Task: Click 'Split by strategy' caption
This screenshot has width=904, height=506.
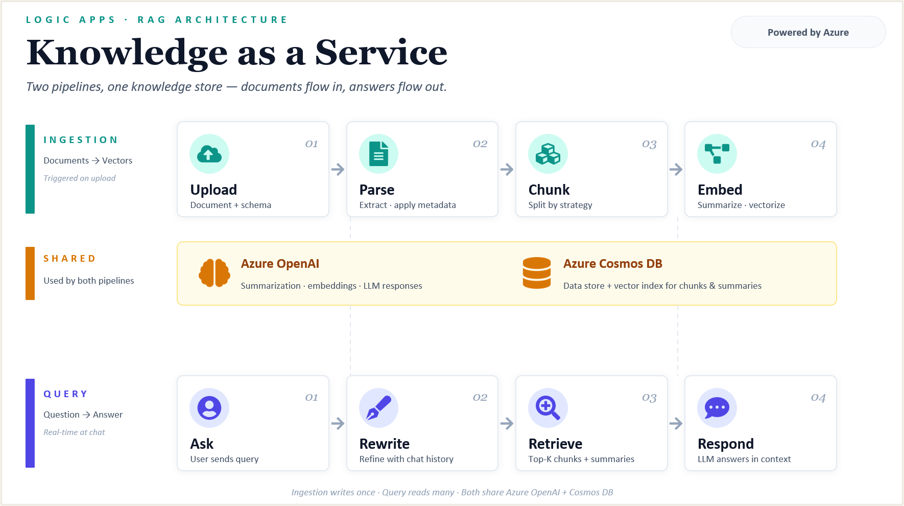Action: 560,205
